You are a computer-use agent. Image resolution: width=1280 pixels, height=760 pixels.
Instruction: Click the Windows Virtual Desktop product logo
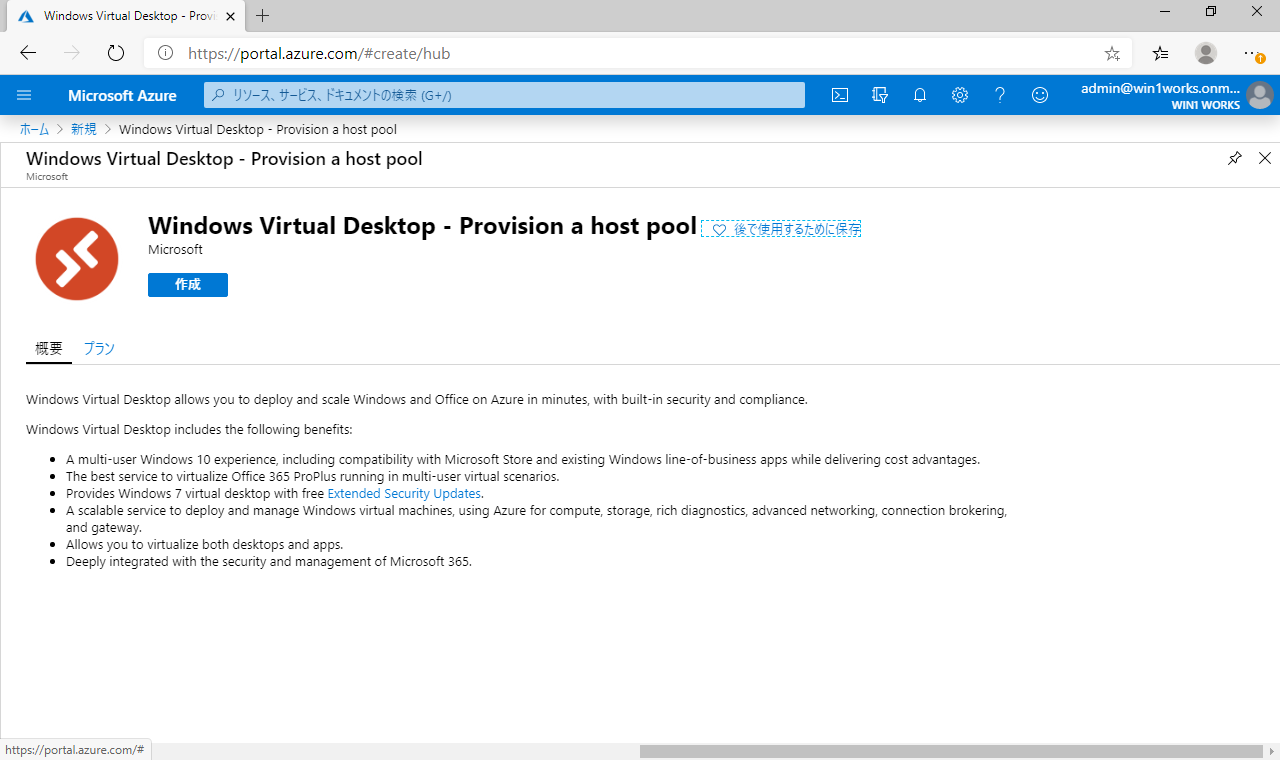77,258
